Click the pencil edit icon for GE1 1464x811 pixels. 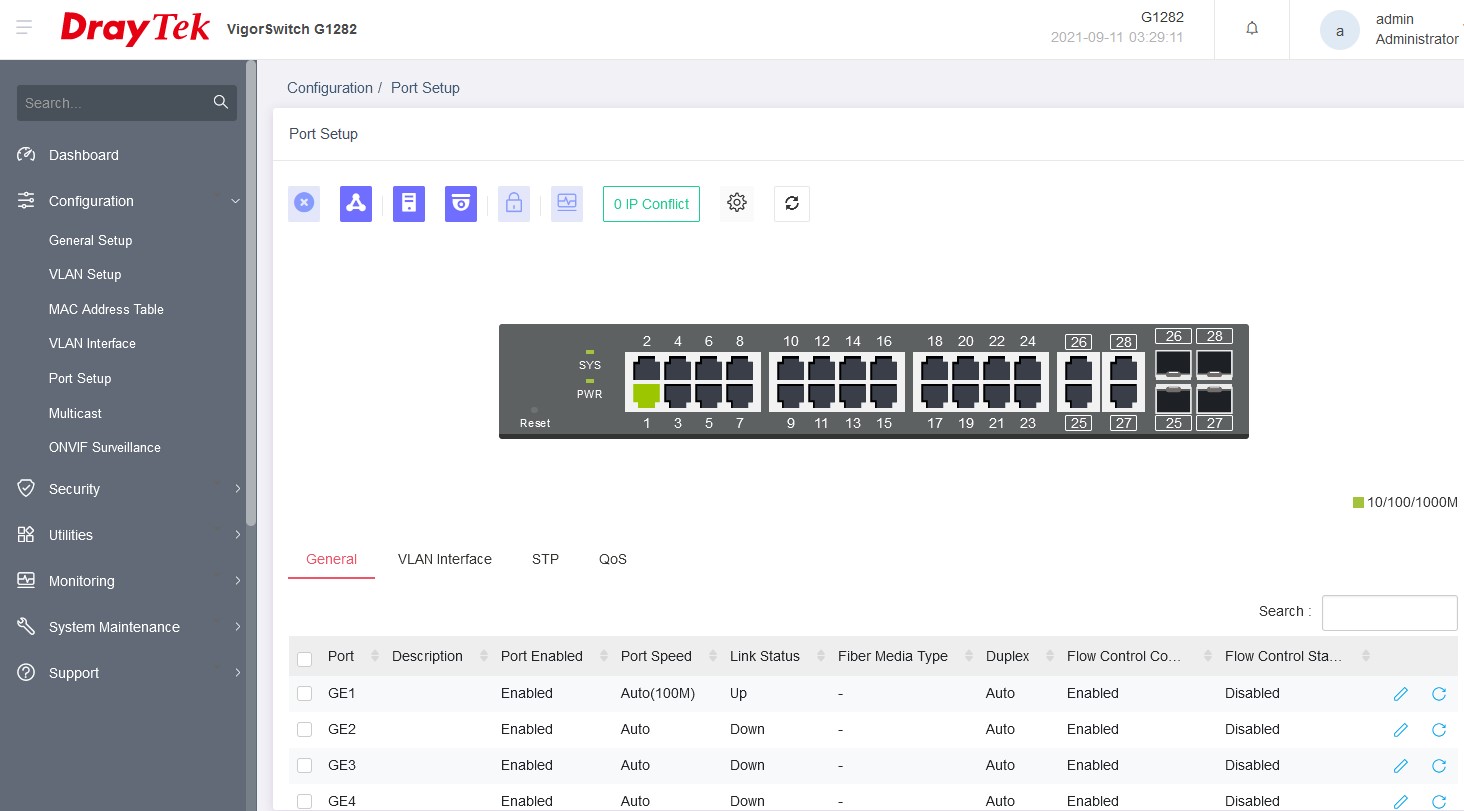[x=1400, y=694]
